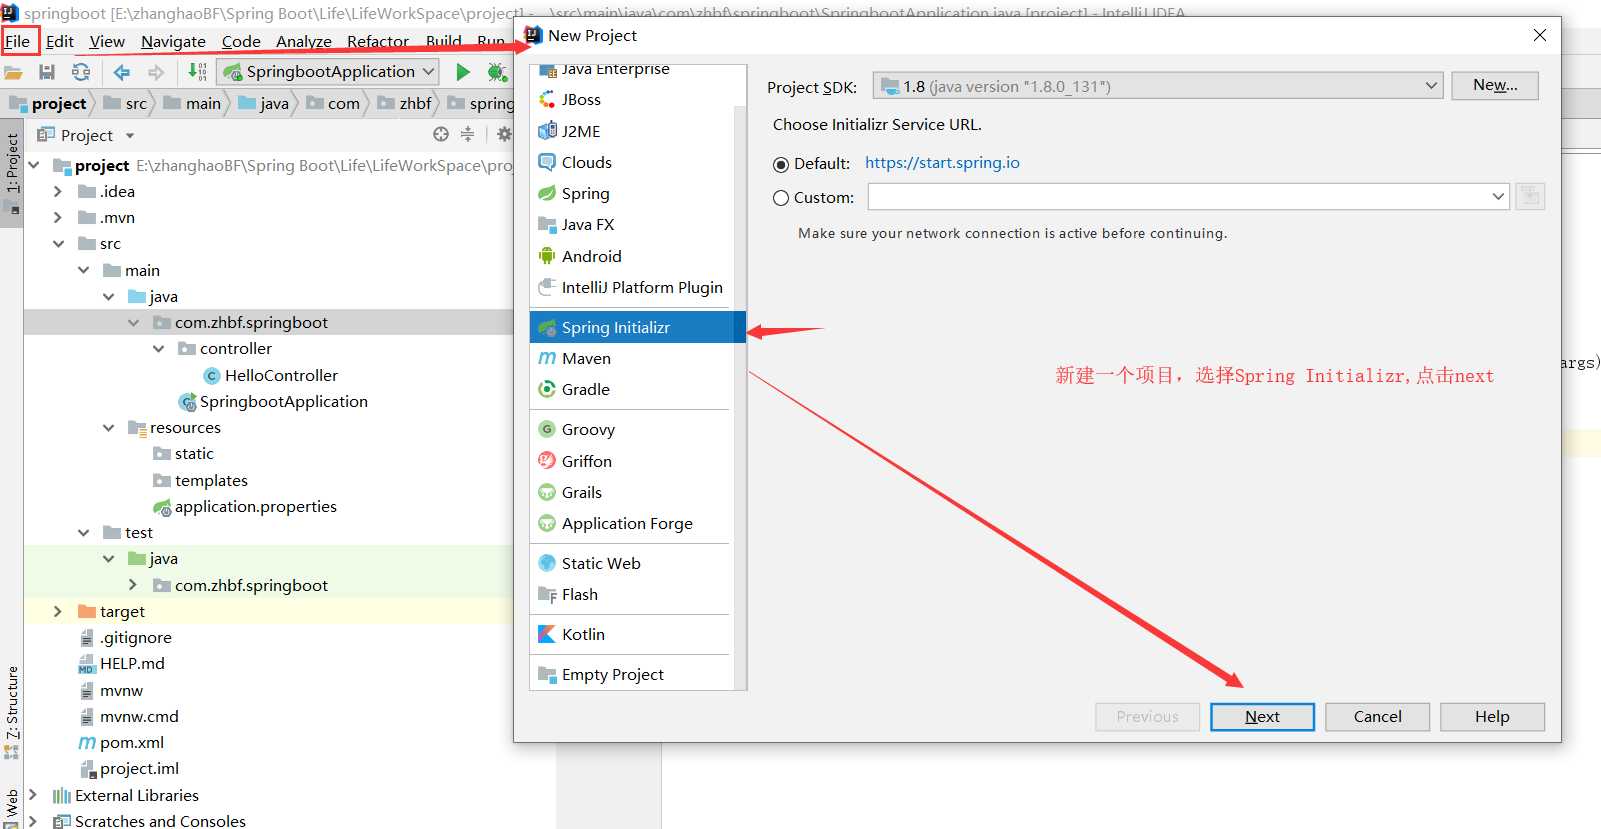Run SpringbootApplication with the green play icon
The image size is (1601, 829).
(463, 72)
